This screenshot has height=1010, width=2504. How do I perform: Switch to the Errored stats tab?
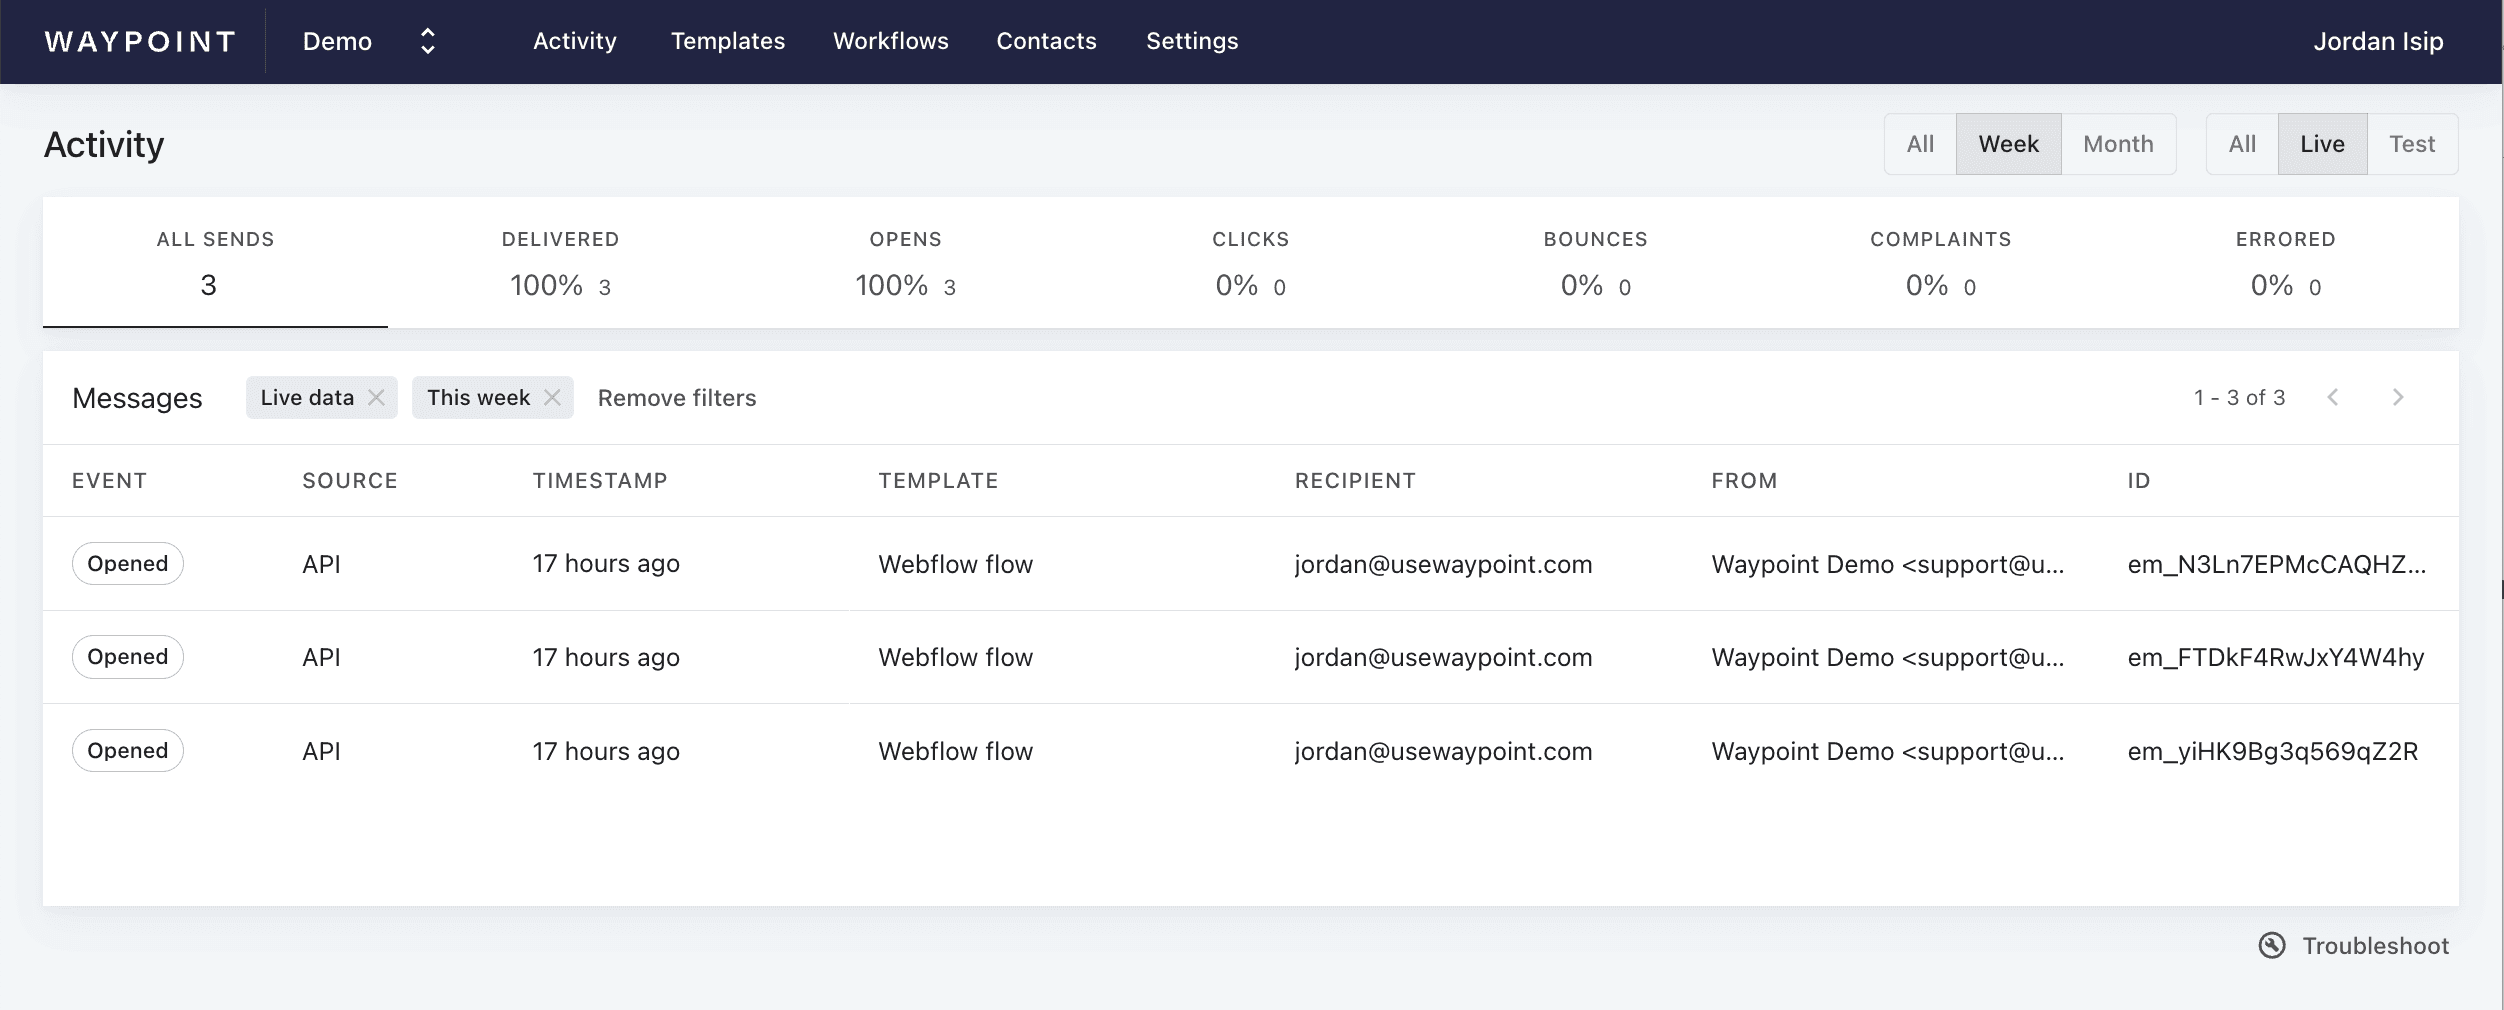2285,263
